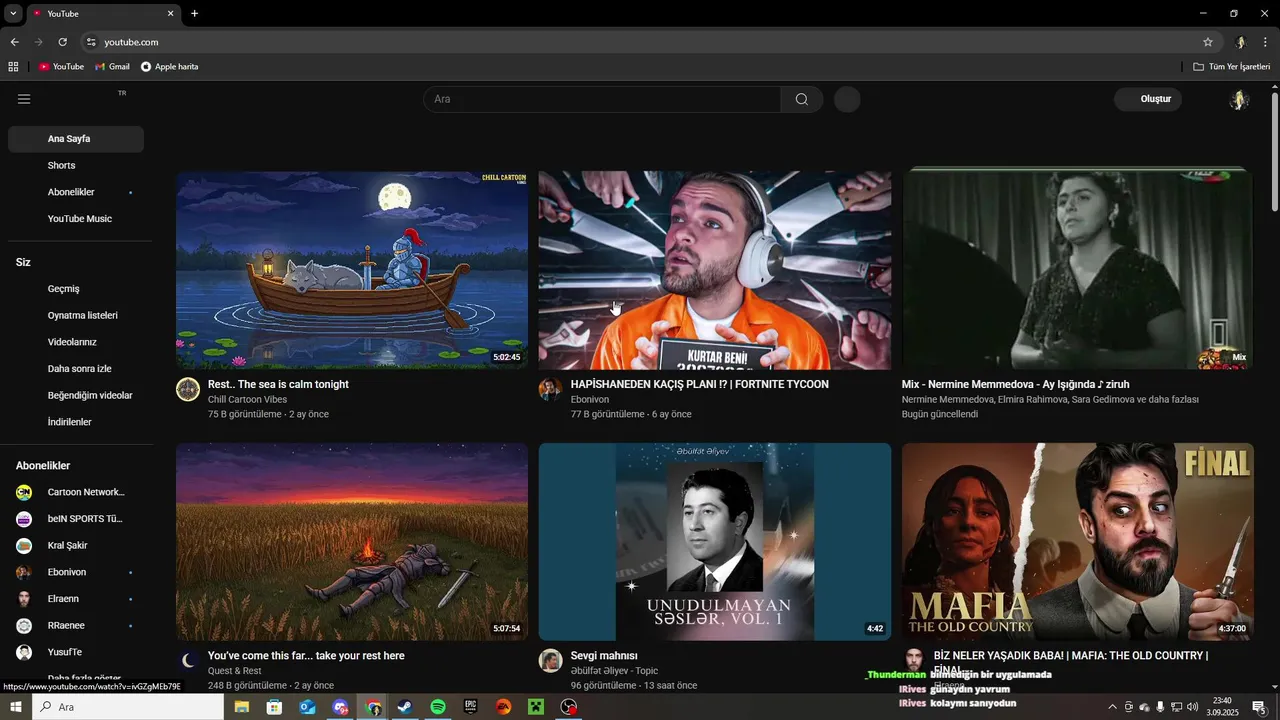Open the Chill Cartoon Vibes channel name
Viewport: 1280px width, 720px height.
point(247,399)
